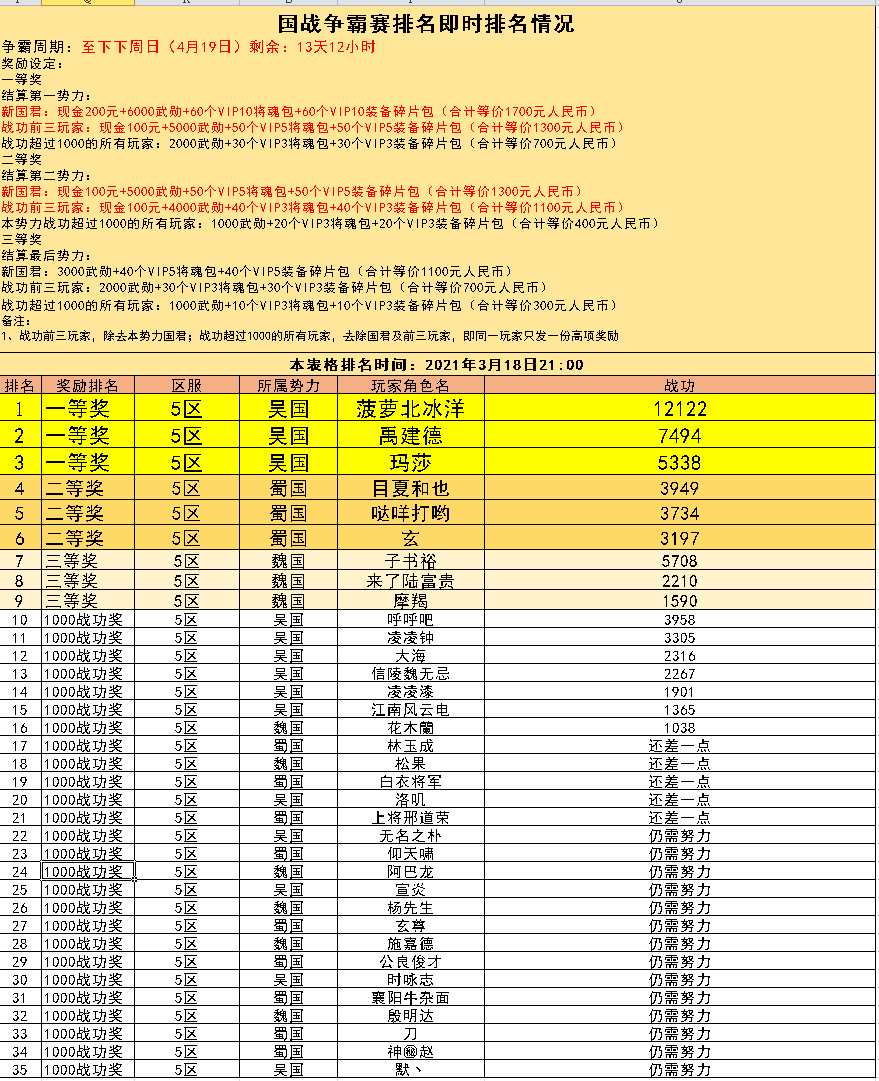Click the 玩家角色名 header cell
This screenshot has width=879, height=1081.
pyautogui.click(x=411, y=385)
